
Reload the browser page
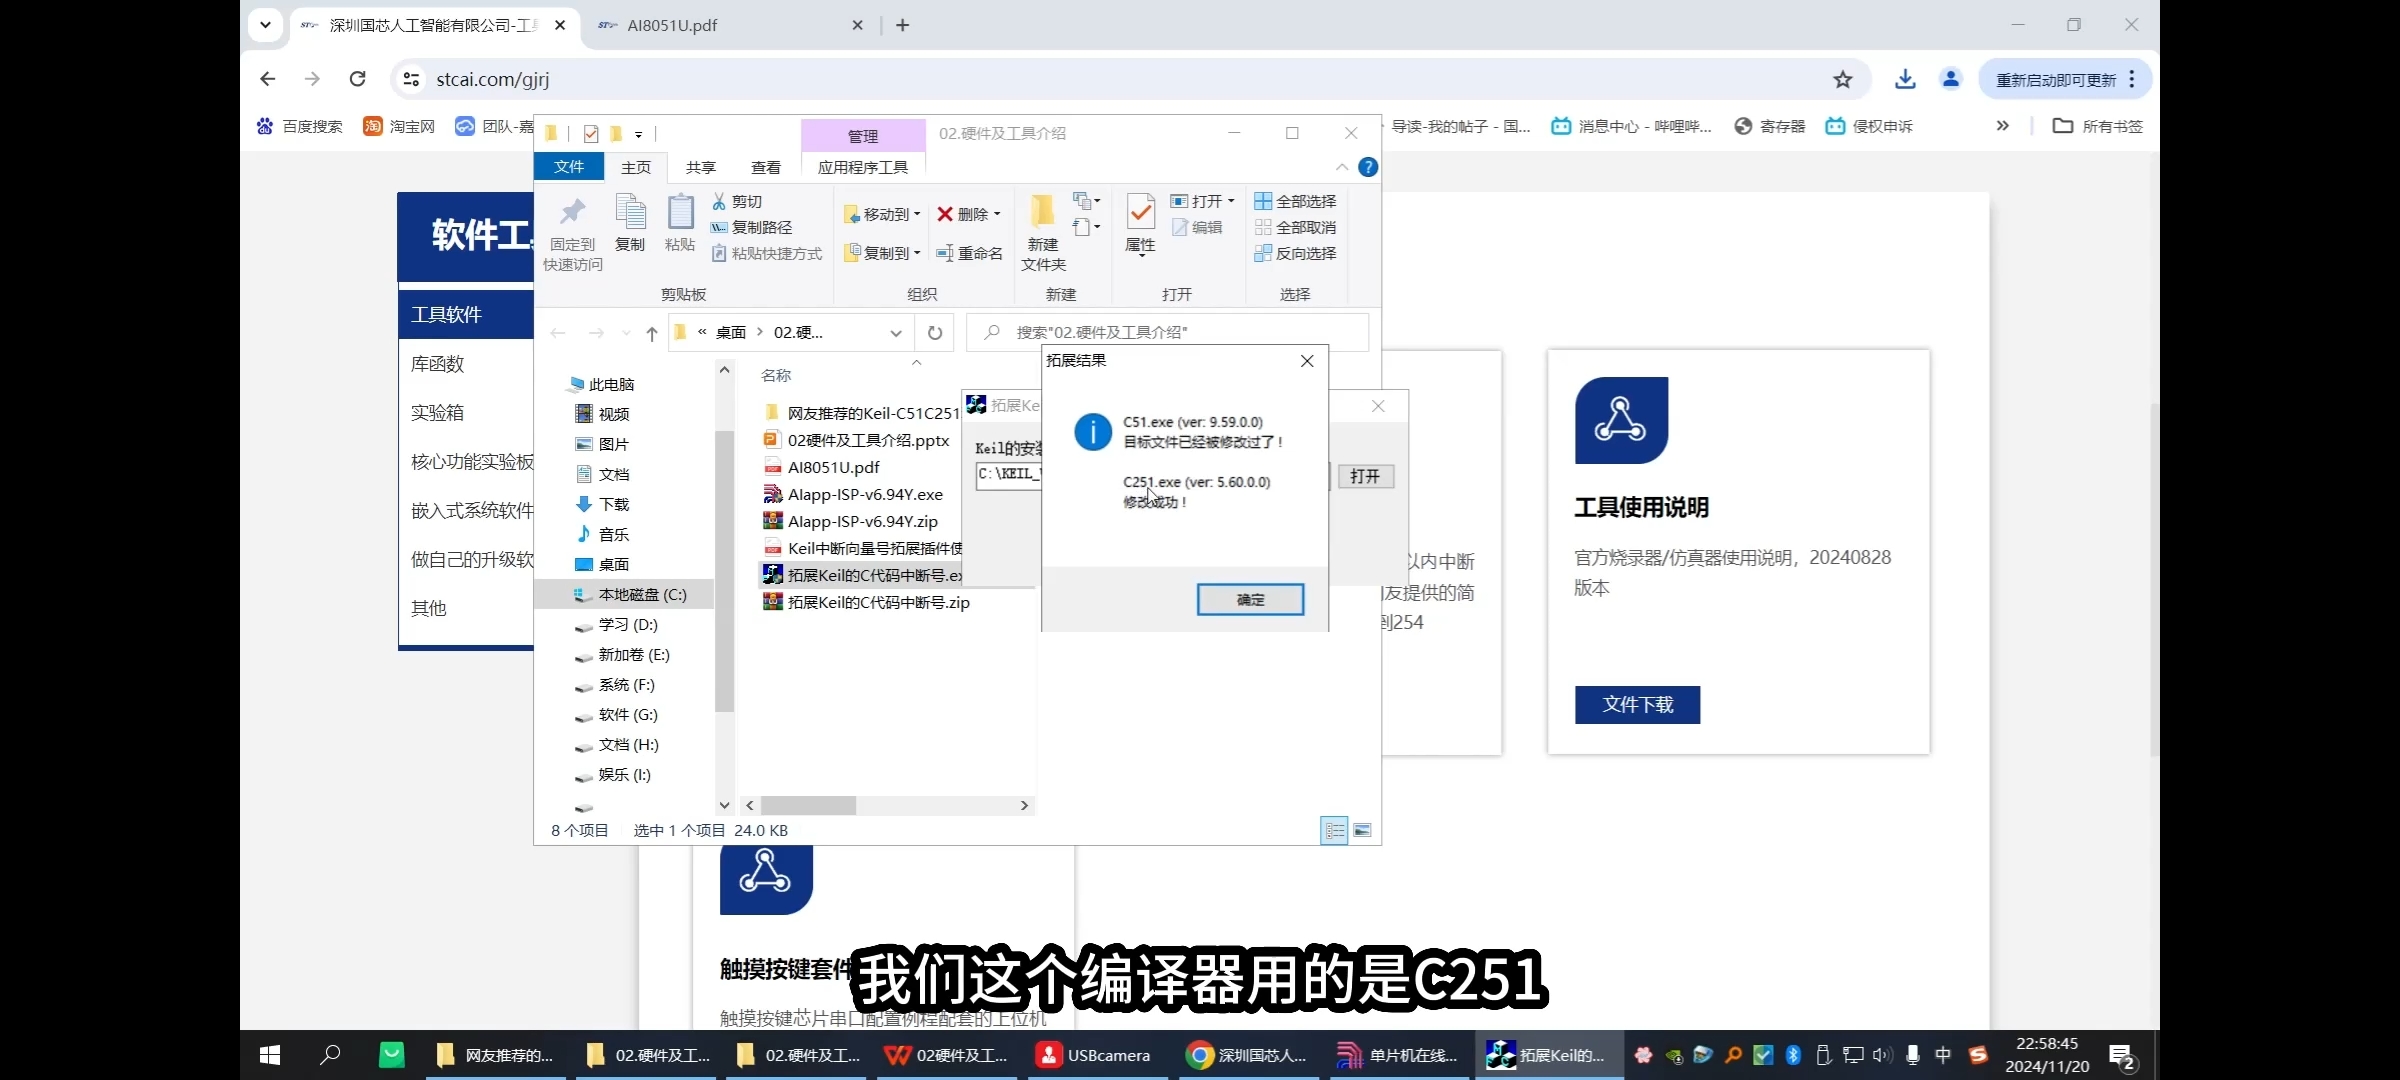tap(357, 79)
